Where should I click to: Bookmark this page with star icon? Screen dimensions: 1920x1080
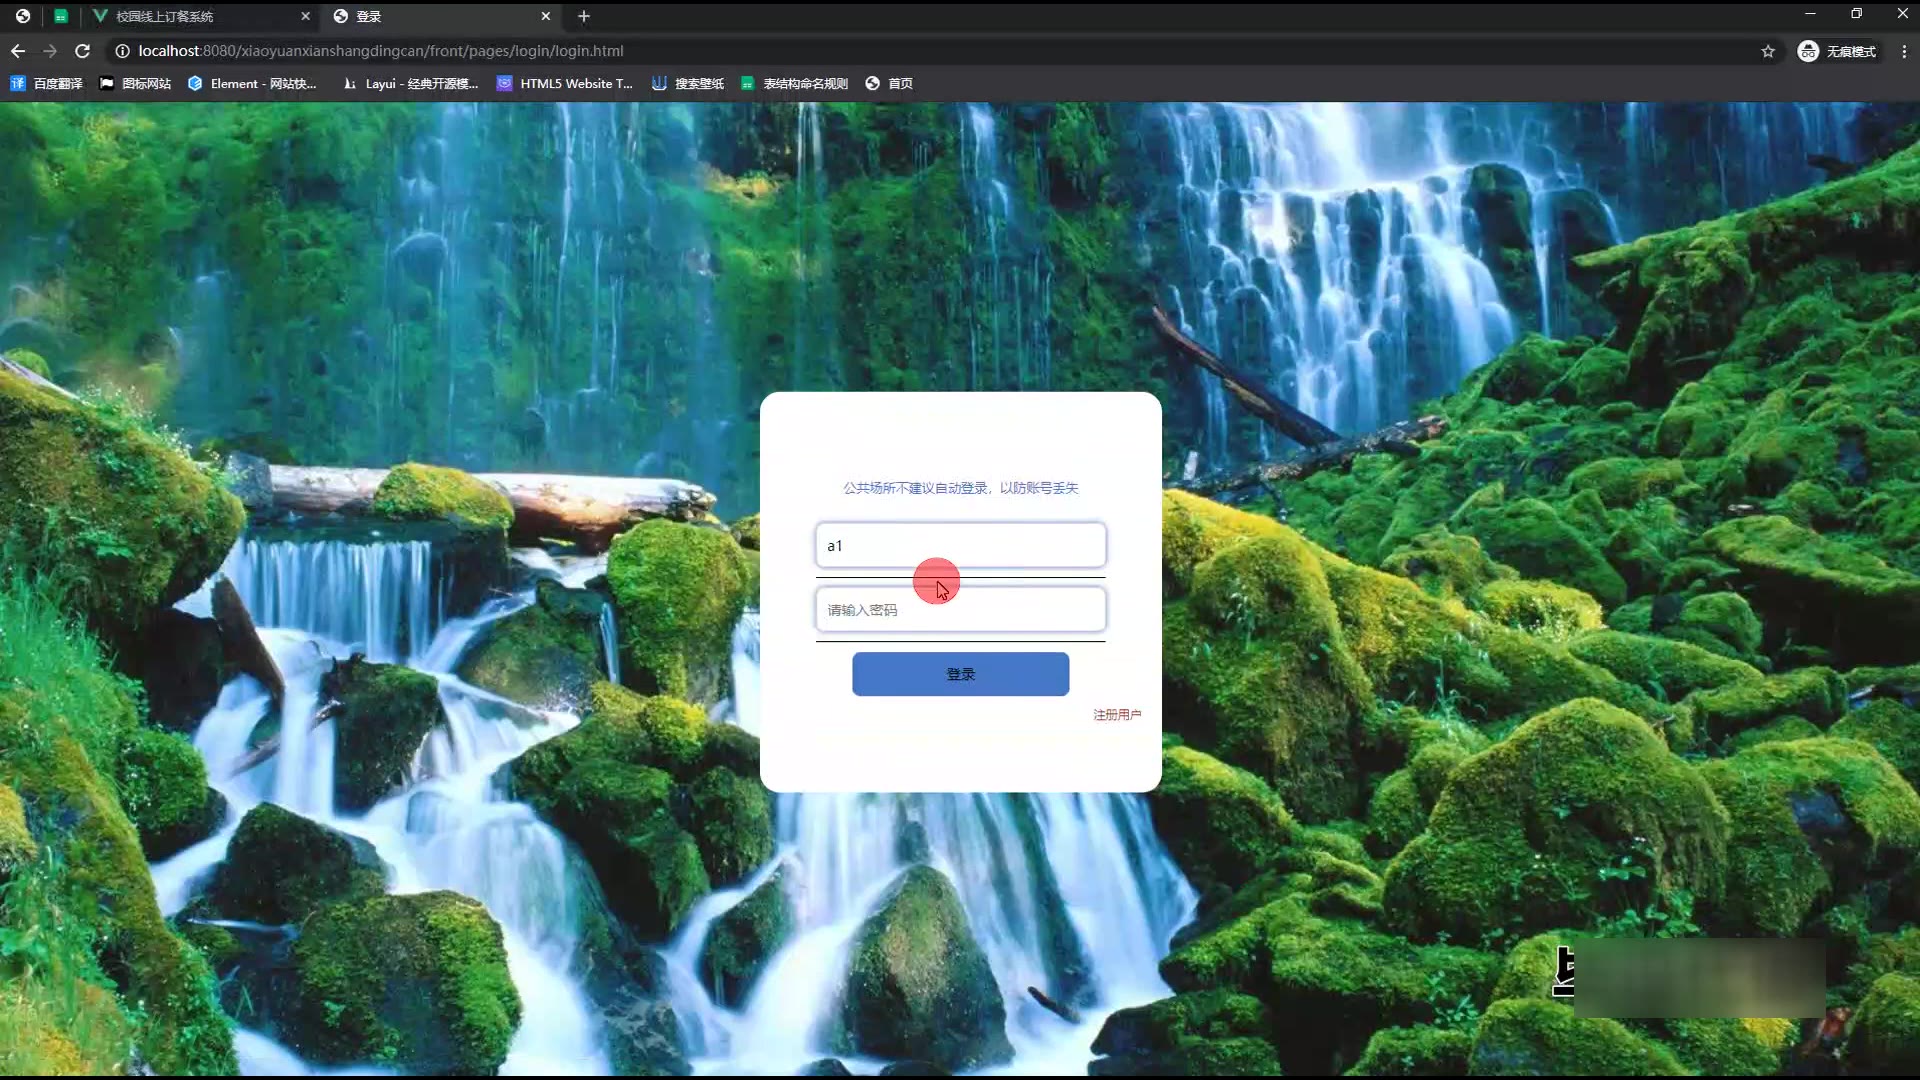1768,51
